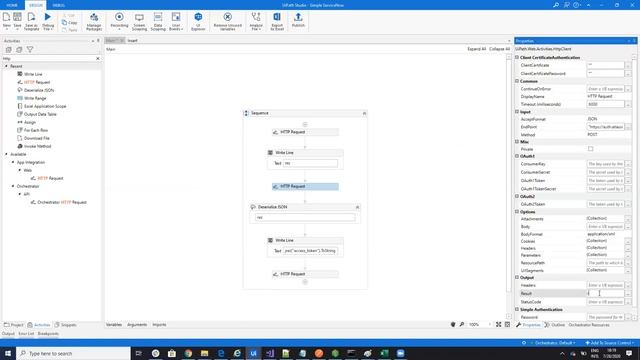This screenshot has width=640, height=360.
Task: Click Save as Template icon
Action: click(x=31, y=17)
